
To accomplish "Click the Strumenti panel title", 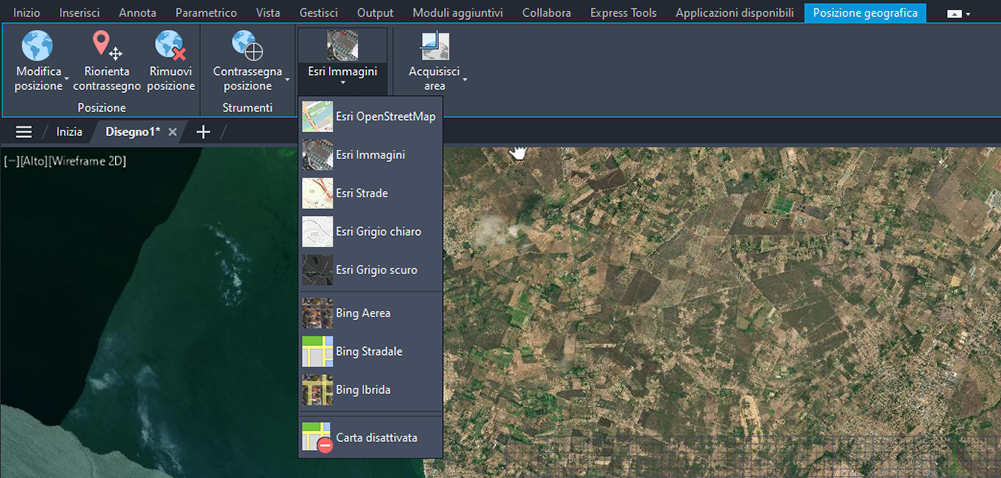I will (248, 108).
